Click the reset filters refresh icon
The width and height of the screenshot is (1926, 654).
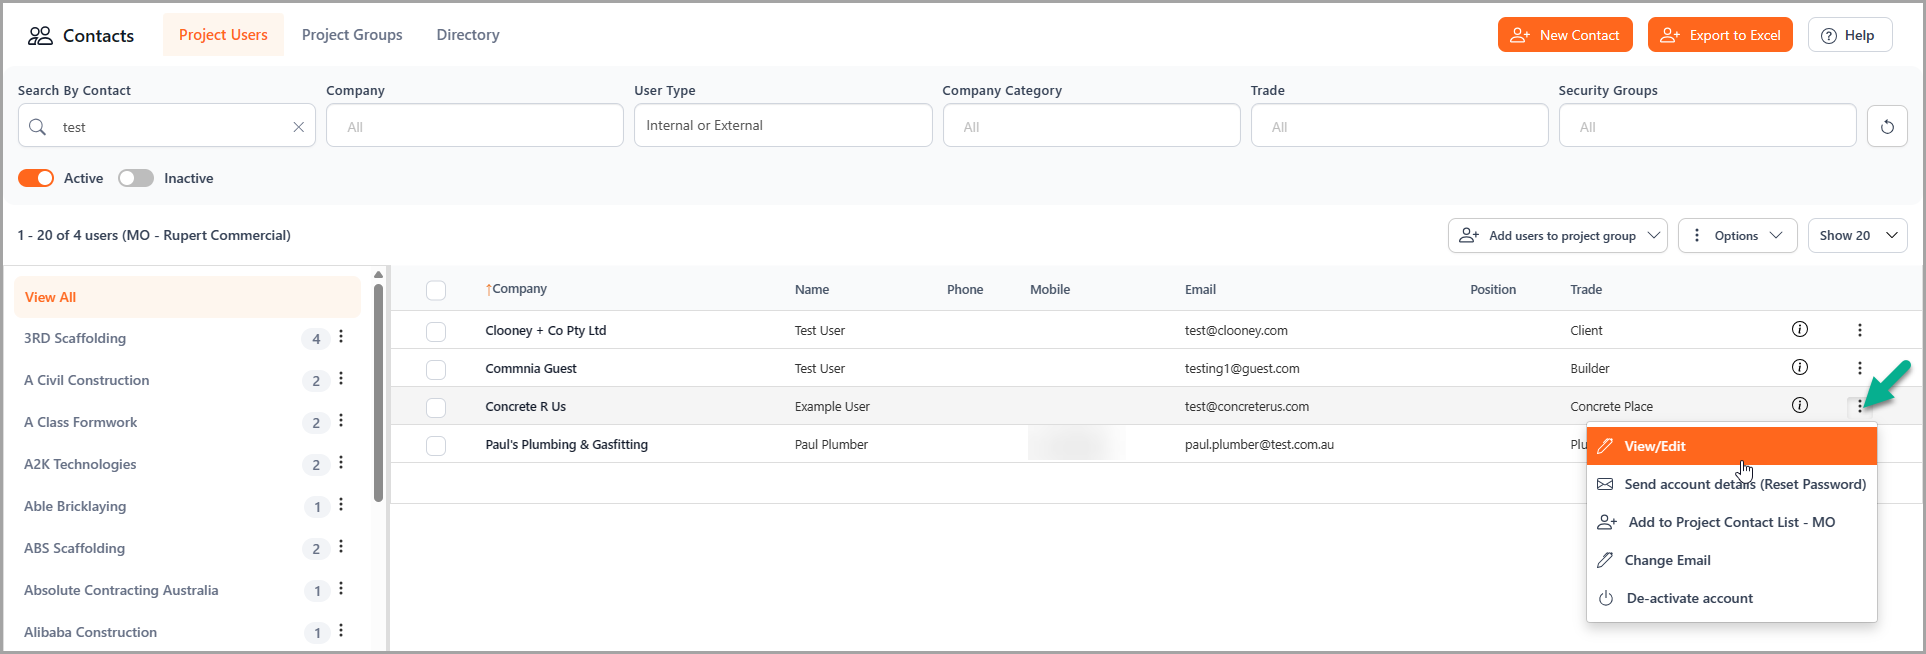pos(1886,127)
